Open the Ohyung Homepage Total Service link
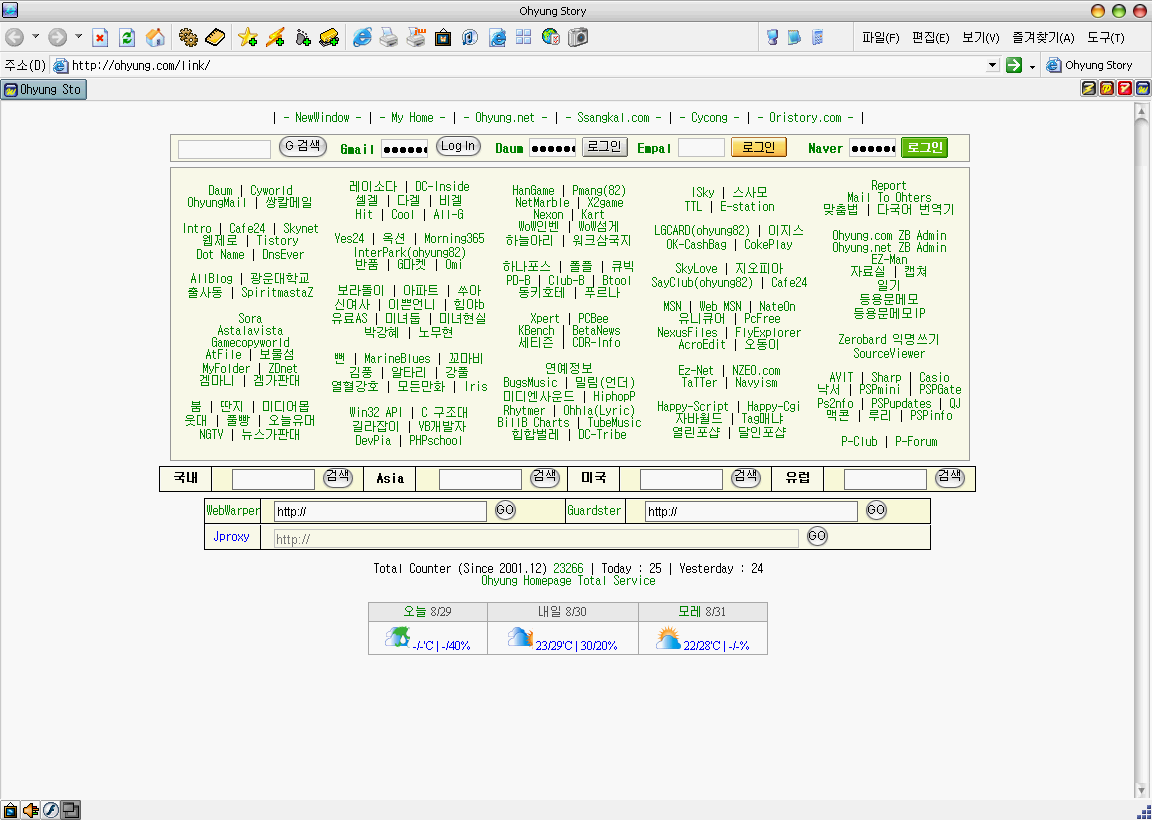Image resolution: width=1152 pixels, height=820 pixels. [x=568, y=580]
